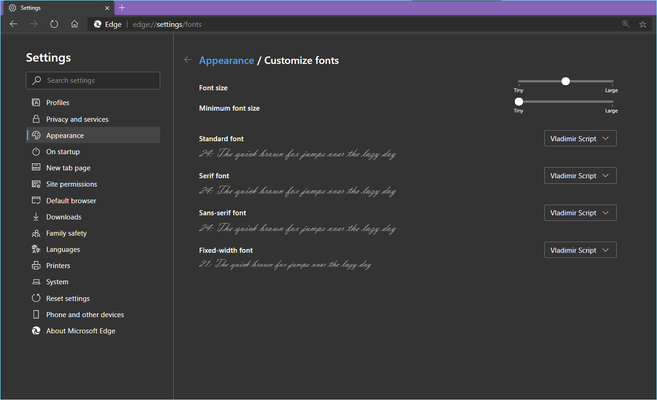
Task: Click the Minimum font size slider handle
Action: 519,101
